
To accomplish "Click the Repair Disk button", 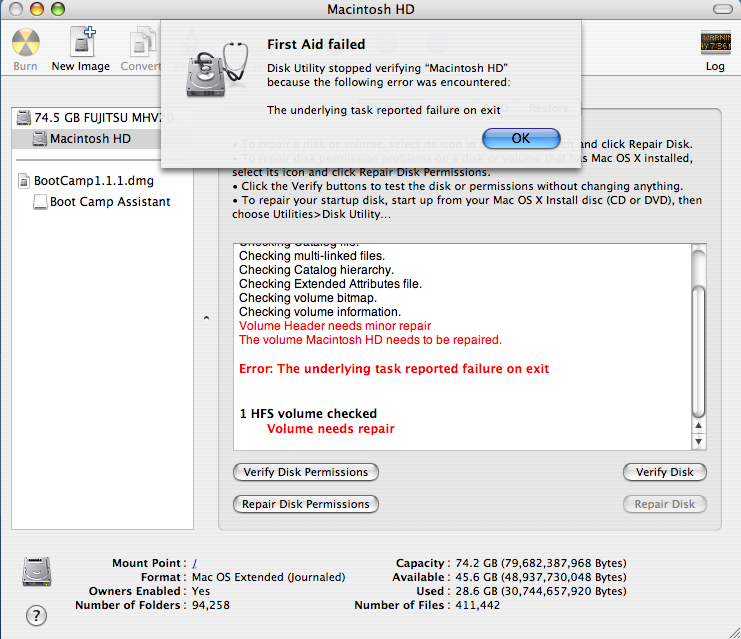I will (x=664, y=504).
